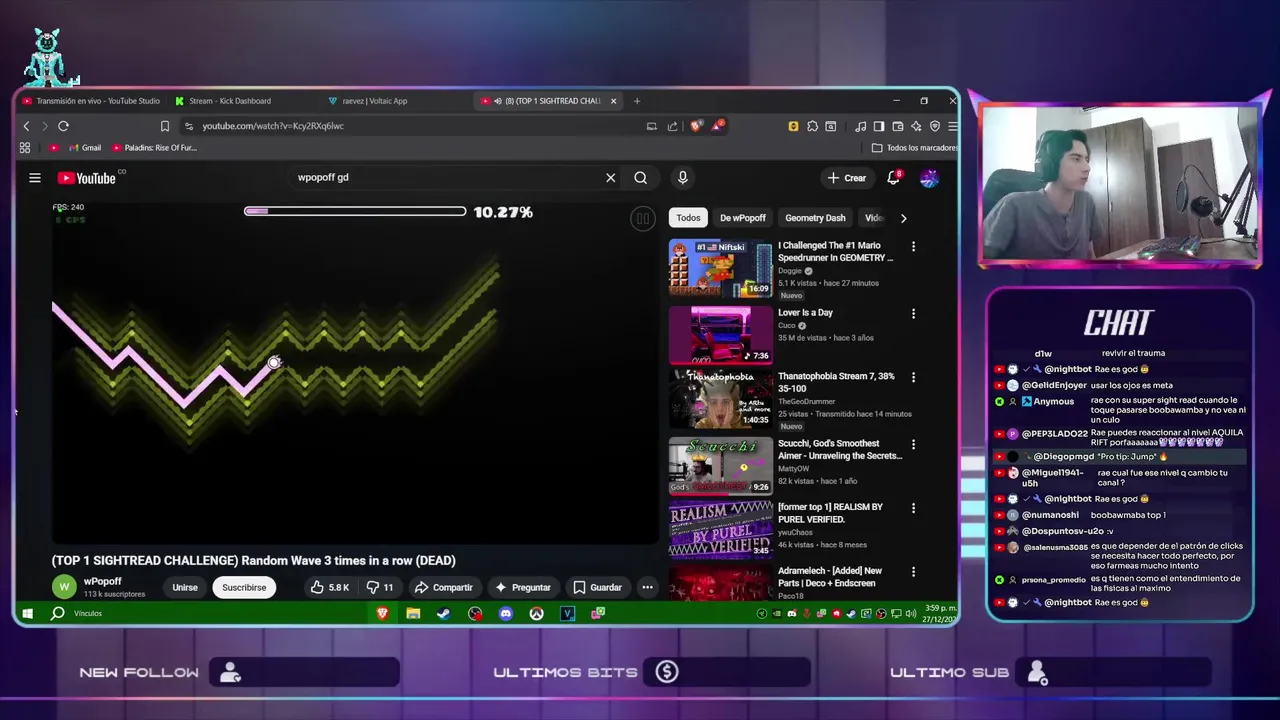Open the Brave Wallet icon
This screenshot has height=720, width=1280.
[x=898, y=126]
